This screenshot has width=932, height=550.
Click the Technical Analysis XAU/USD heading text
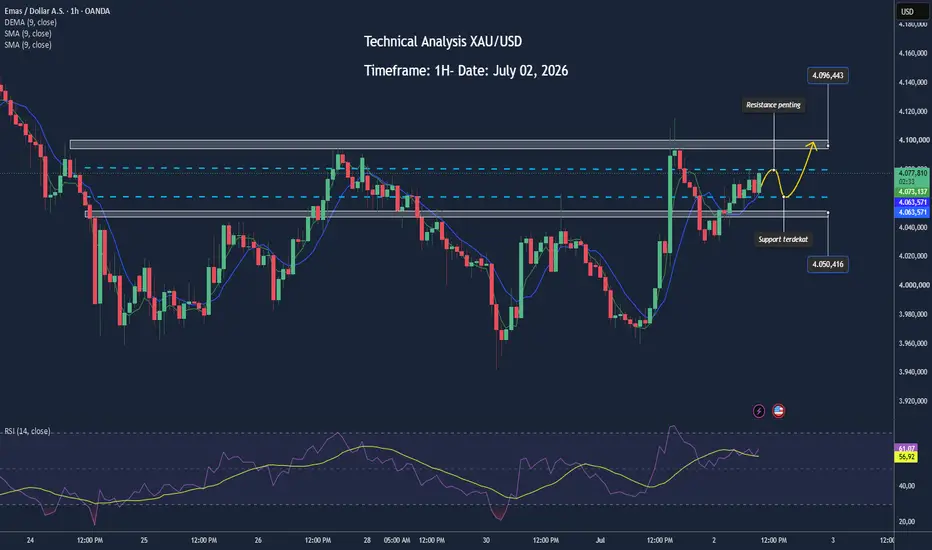443,42
